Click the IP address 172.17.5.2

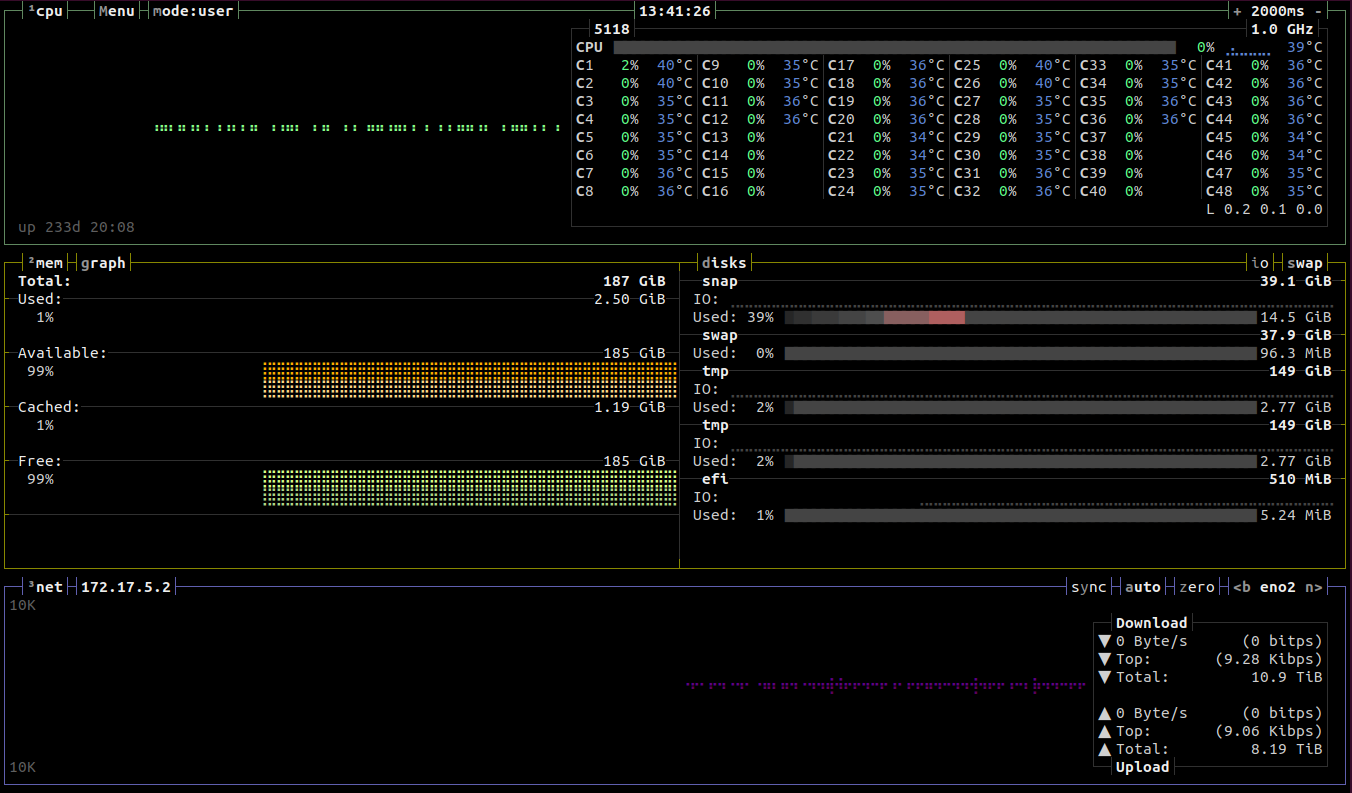[x=126, y=587]
